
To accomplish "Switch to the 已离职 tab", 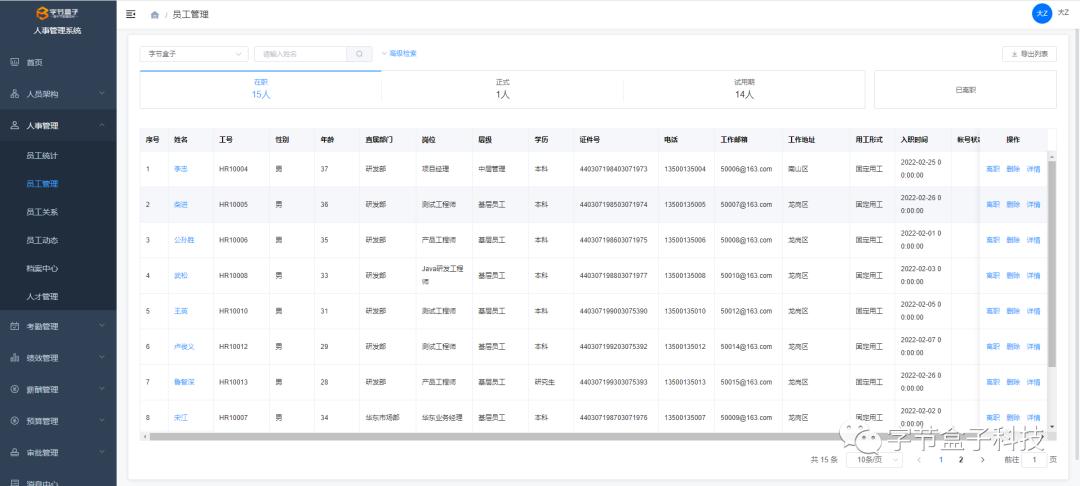I will pyautogui.click(x=965, y=90).
